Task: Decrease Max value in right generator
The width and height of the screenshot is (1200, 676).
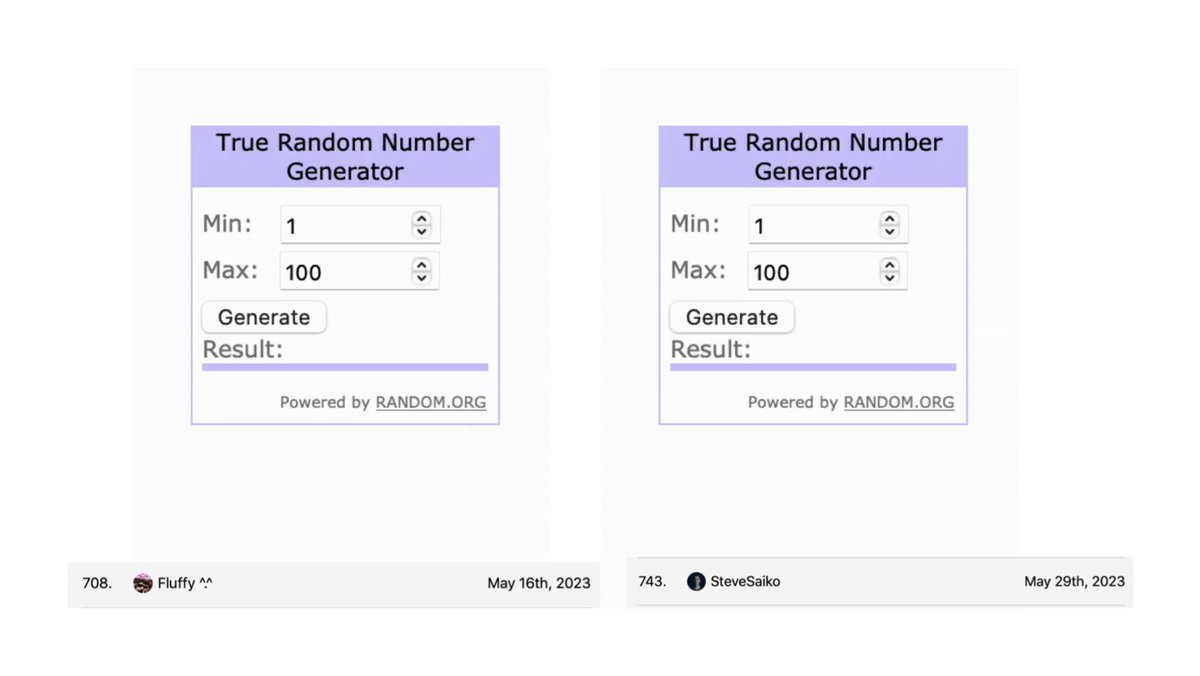Action: click(890, 277)
